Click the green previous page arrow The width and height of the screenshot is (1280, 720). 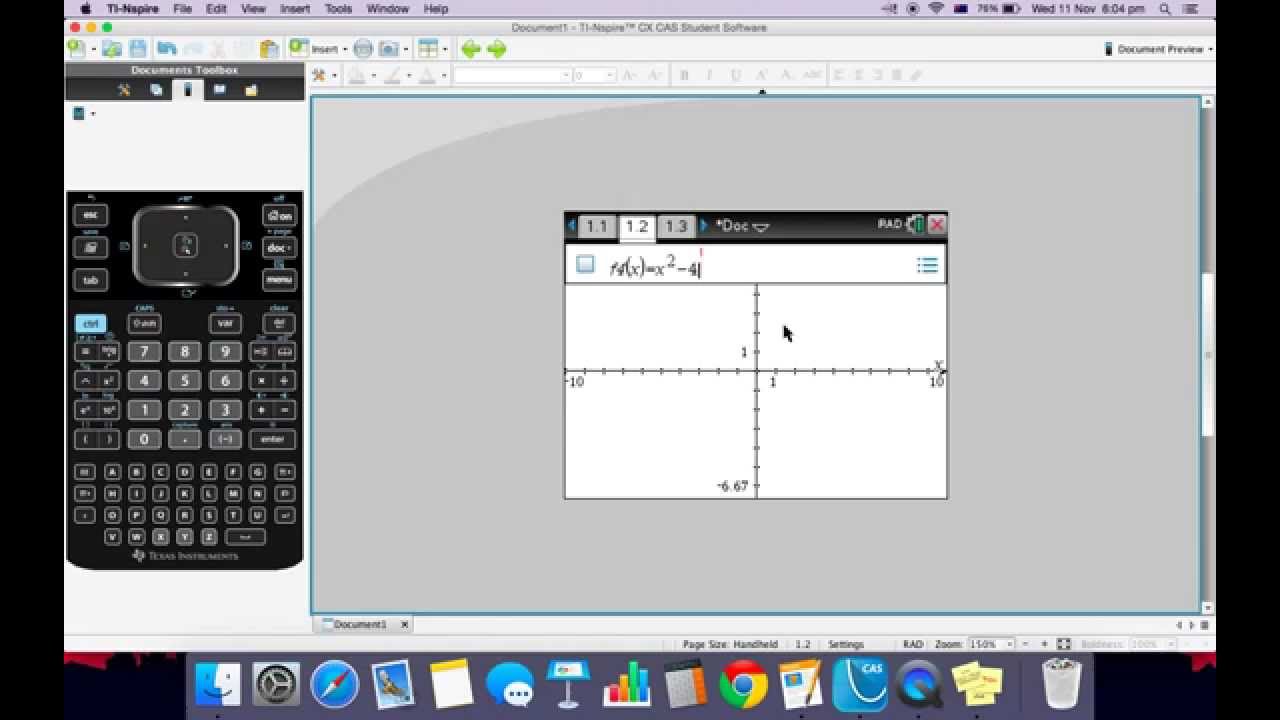[x=470, y=48]
